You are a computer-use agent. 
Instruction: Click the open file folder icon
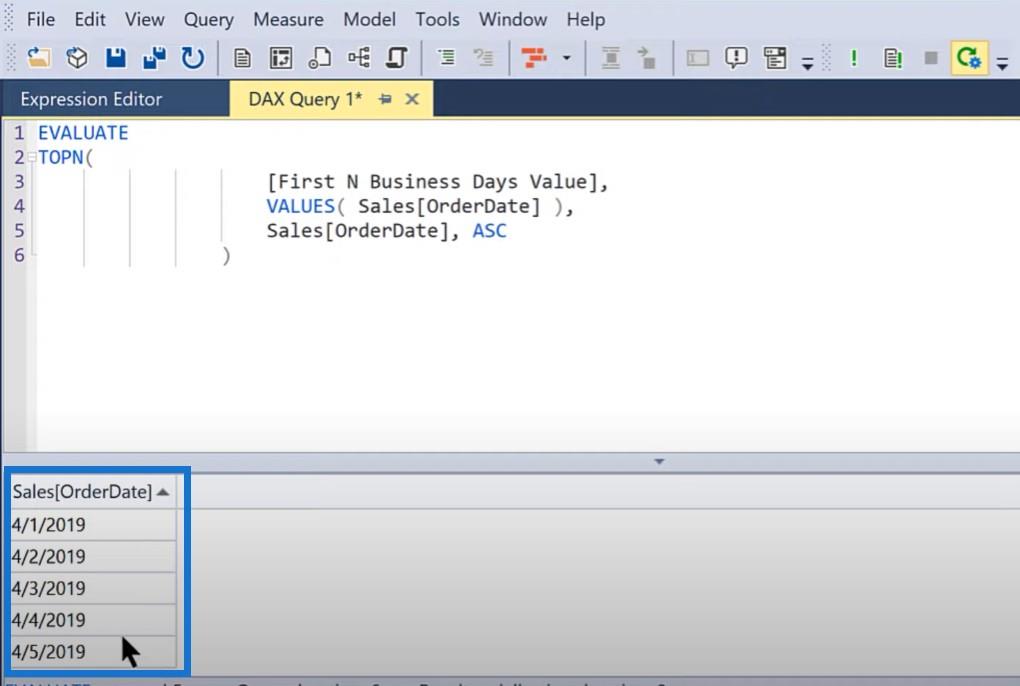[x=38, y=58]
